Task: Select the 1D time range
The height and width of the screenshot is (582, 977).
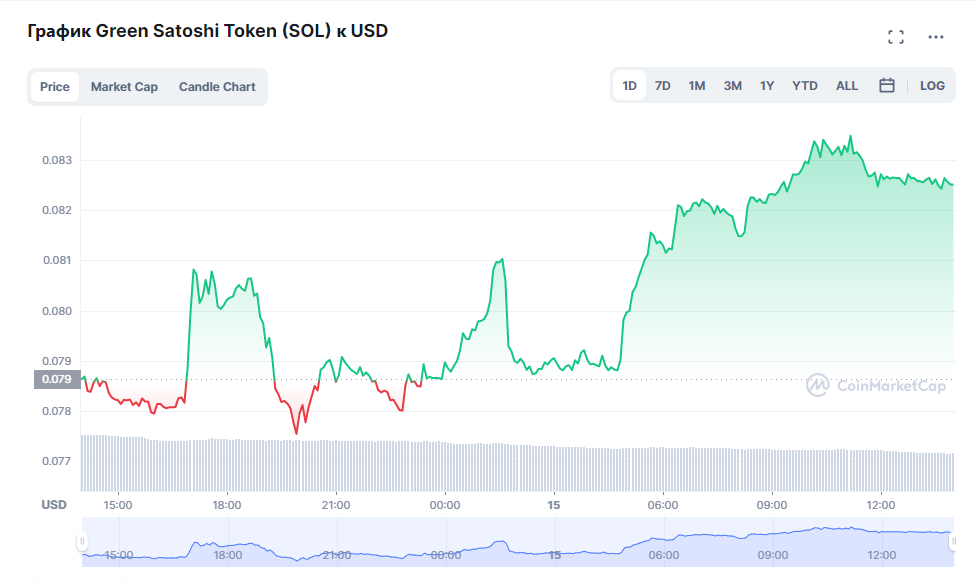Action: (629, 86)
